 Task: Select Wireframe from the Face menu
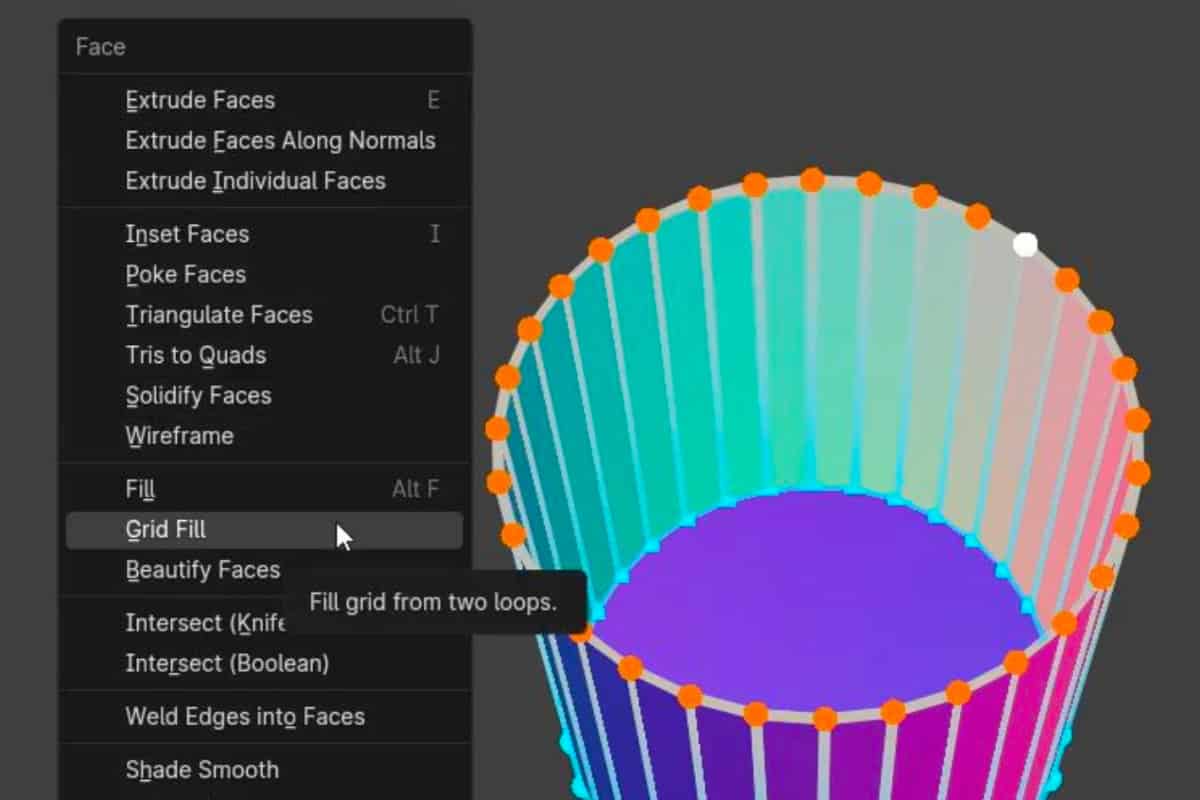click(x=179, y=435)
